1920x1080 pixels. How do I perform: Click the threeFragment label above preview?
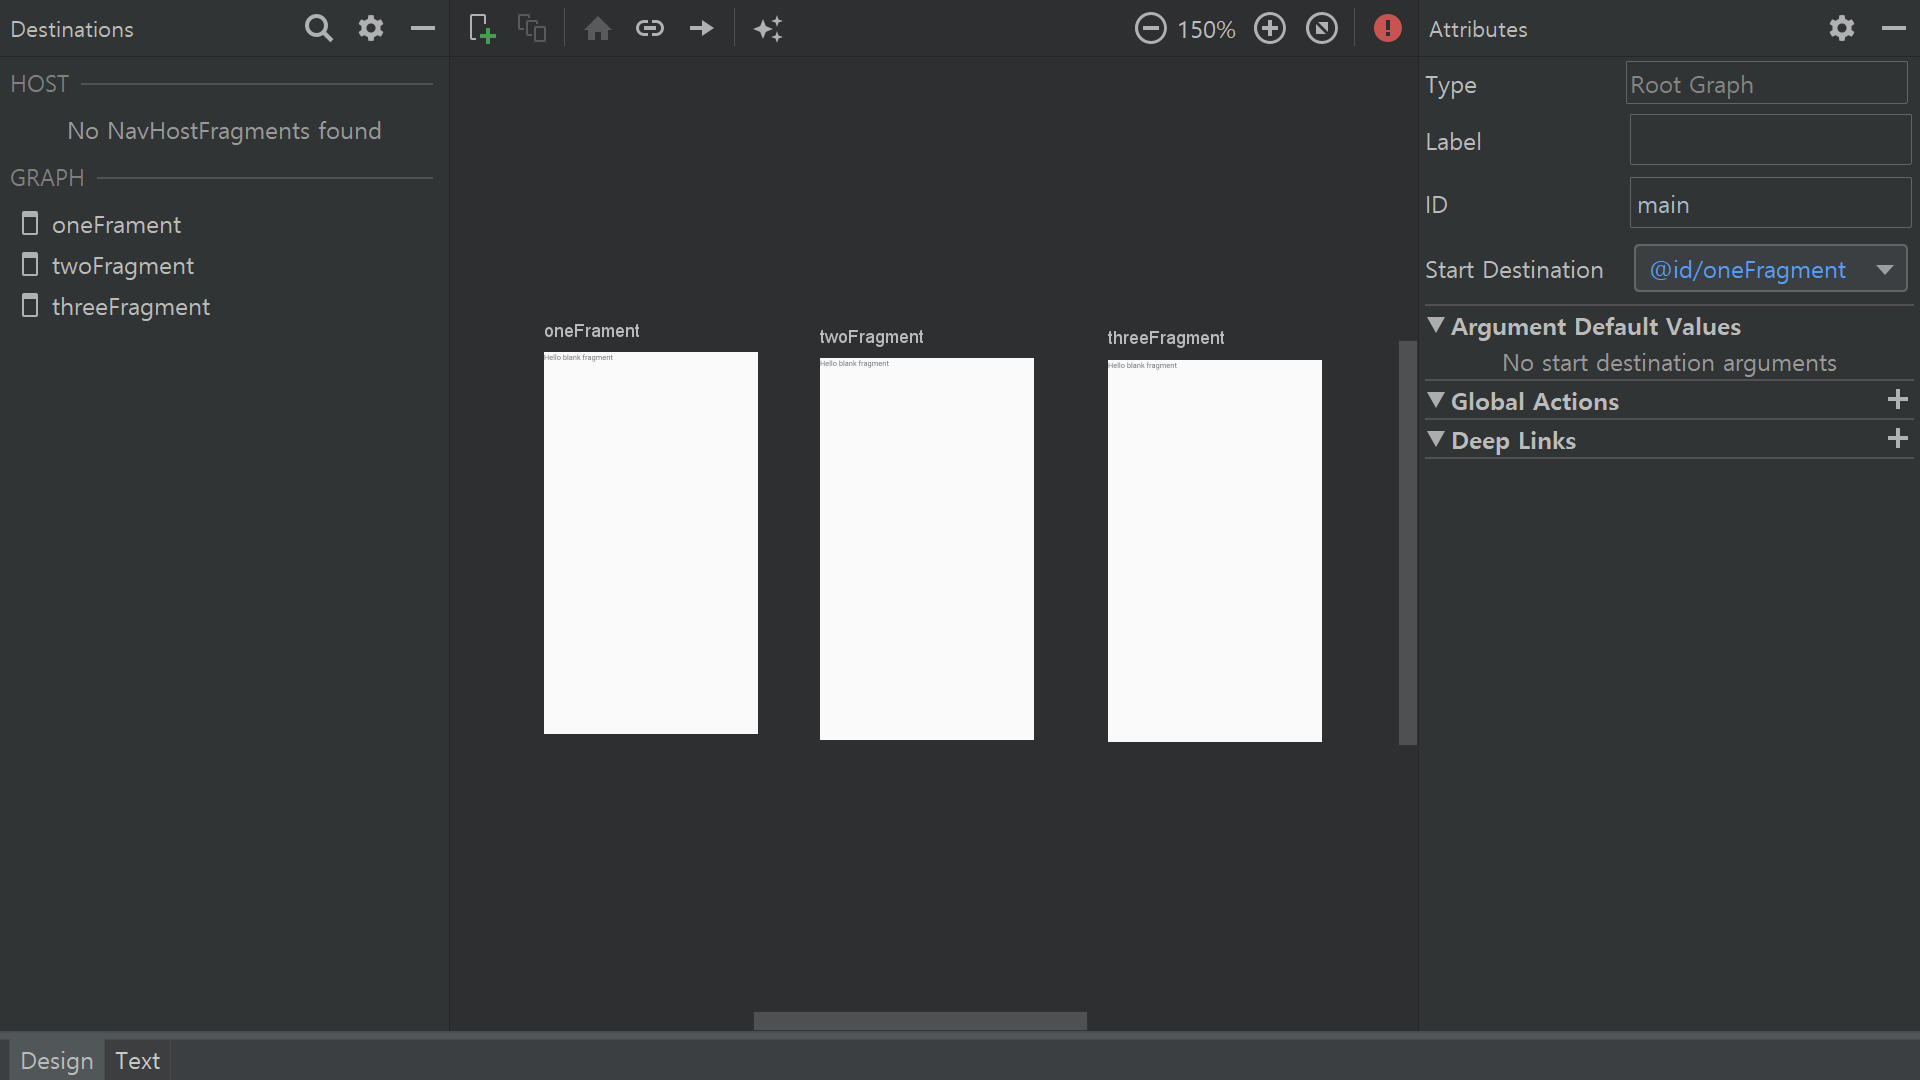click(1165, 338)
